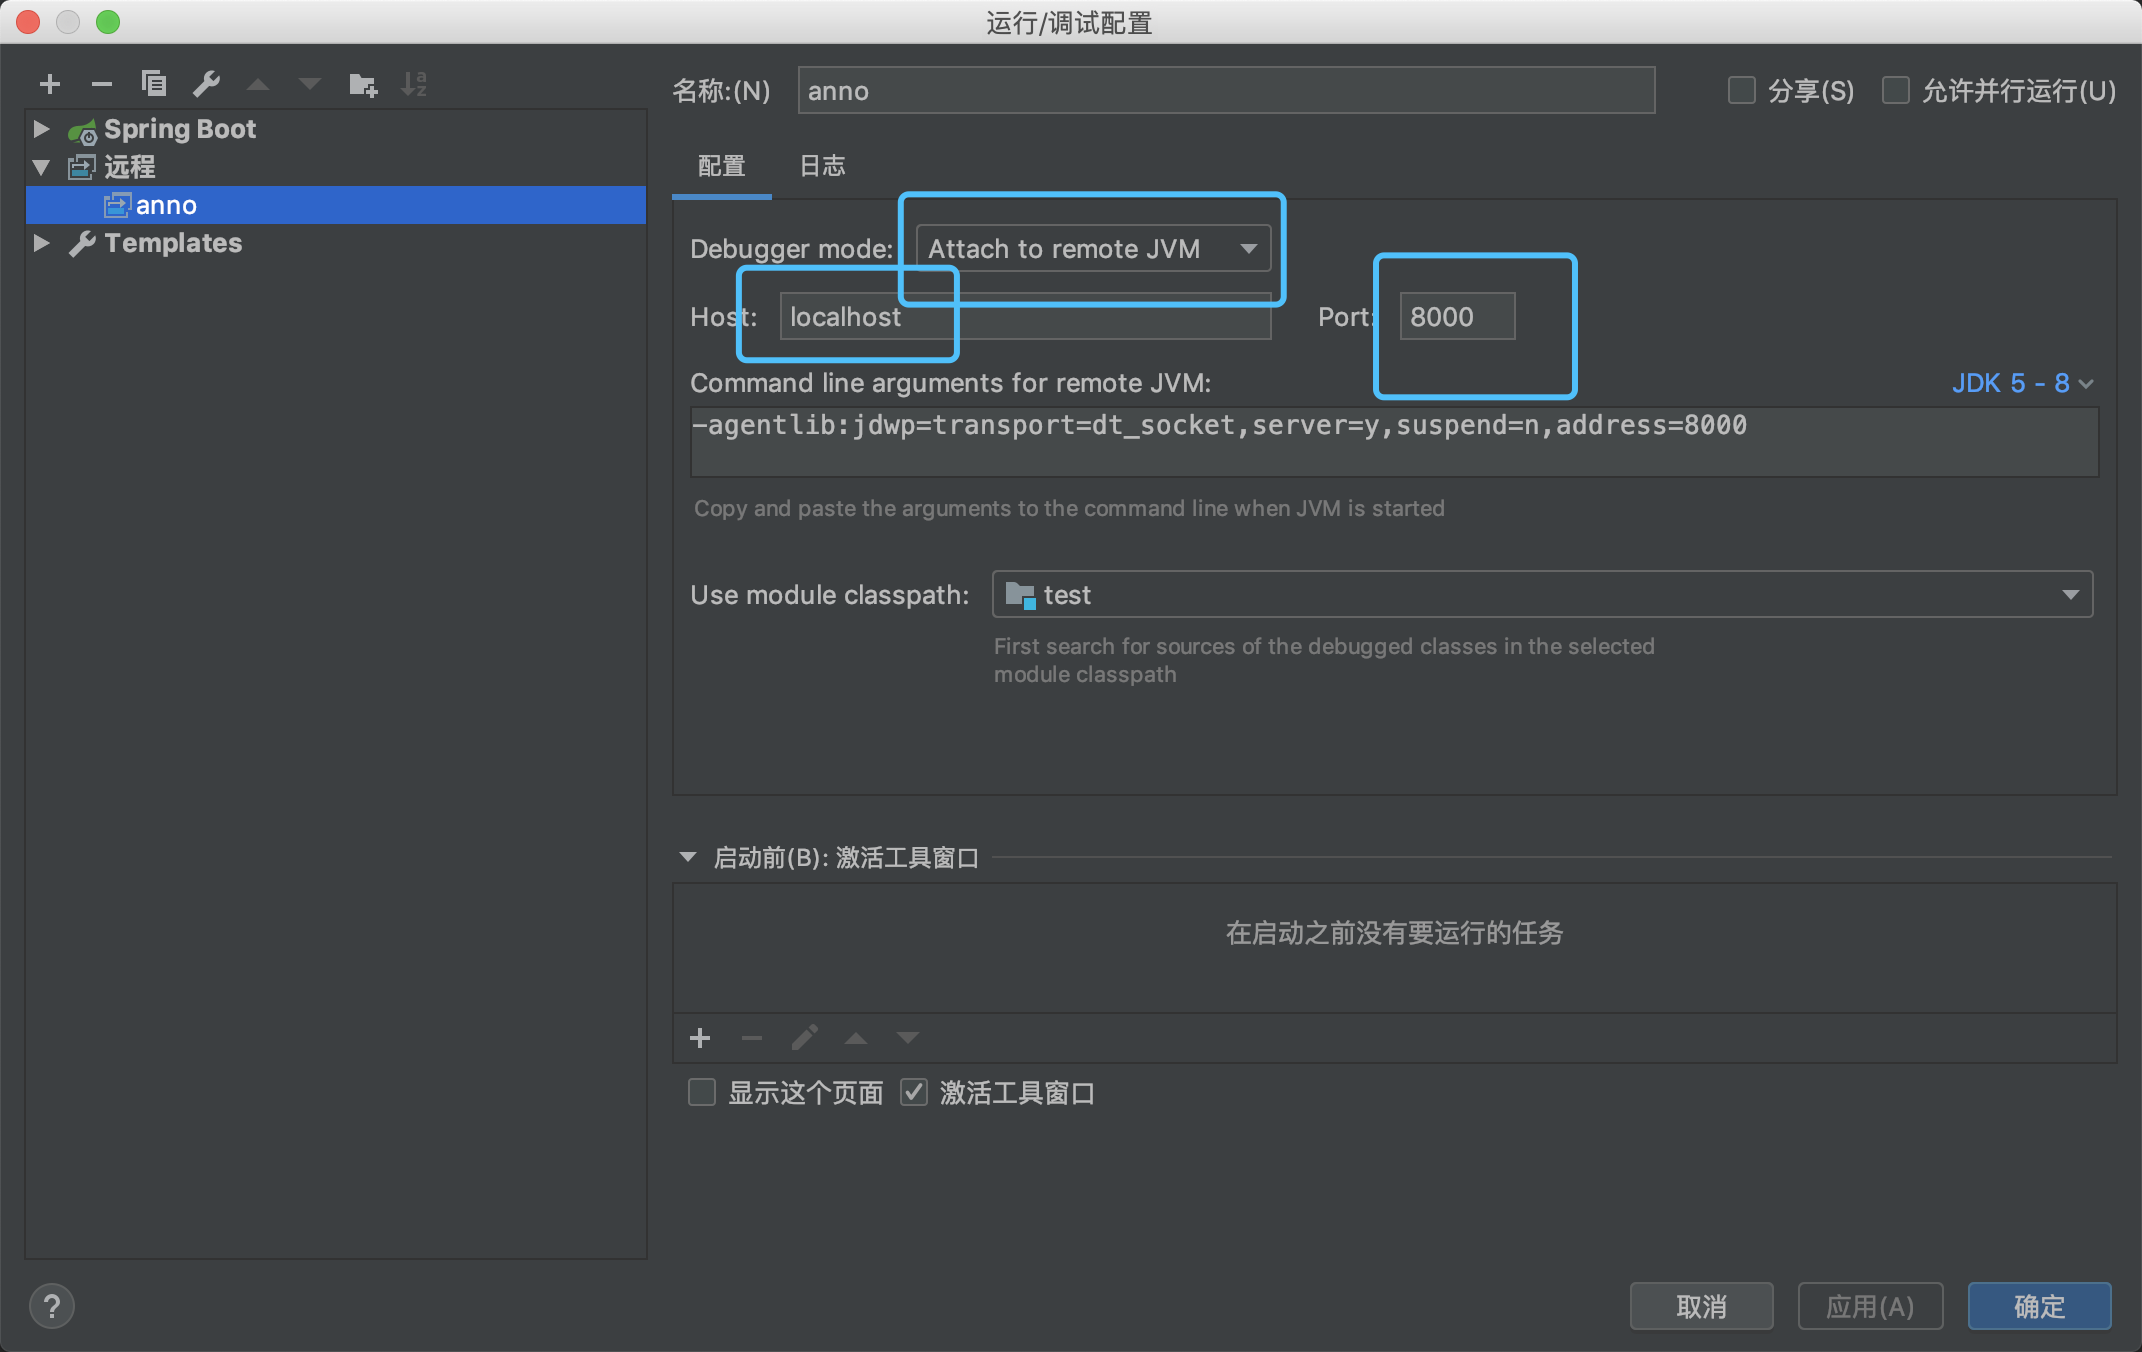Uncheck the 激活工具窗口 checkbox
Image resolution: width=2142 pixels, height=1352 pixels.
pyautogui.click(x=914, y=1092)
